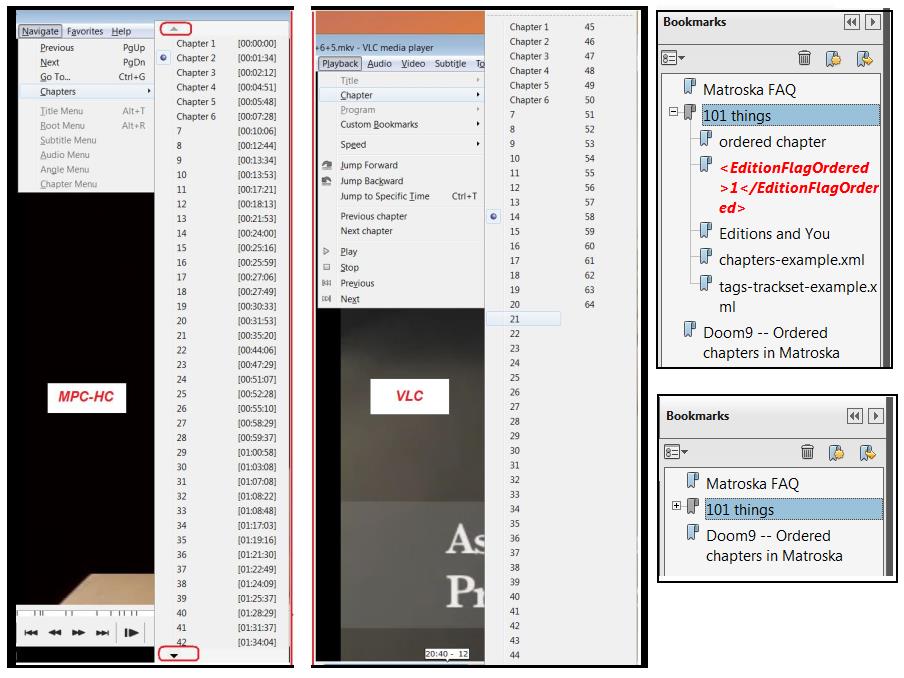Click trash delete icon in upper Bookmarks panel

(804, 58)
